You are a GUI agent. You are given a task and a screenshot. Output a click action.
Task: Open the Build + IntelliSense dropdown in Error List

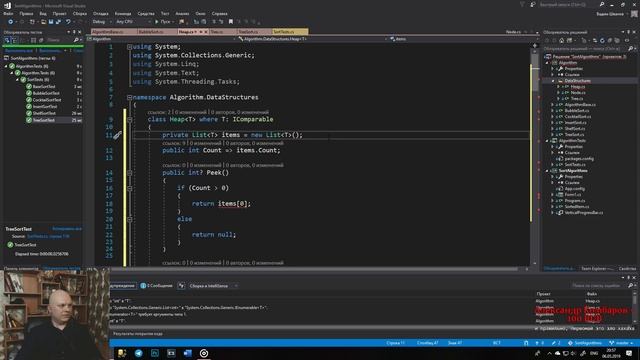(x=213, y=286)
